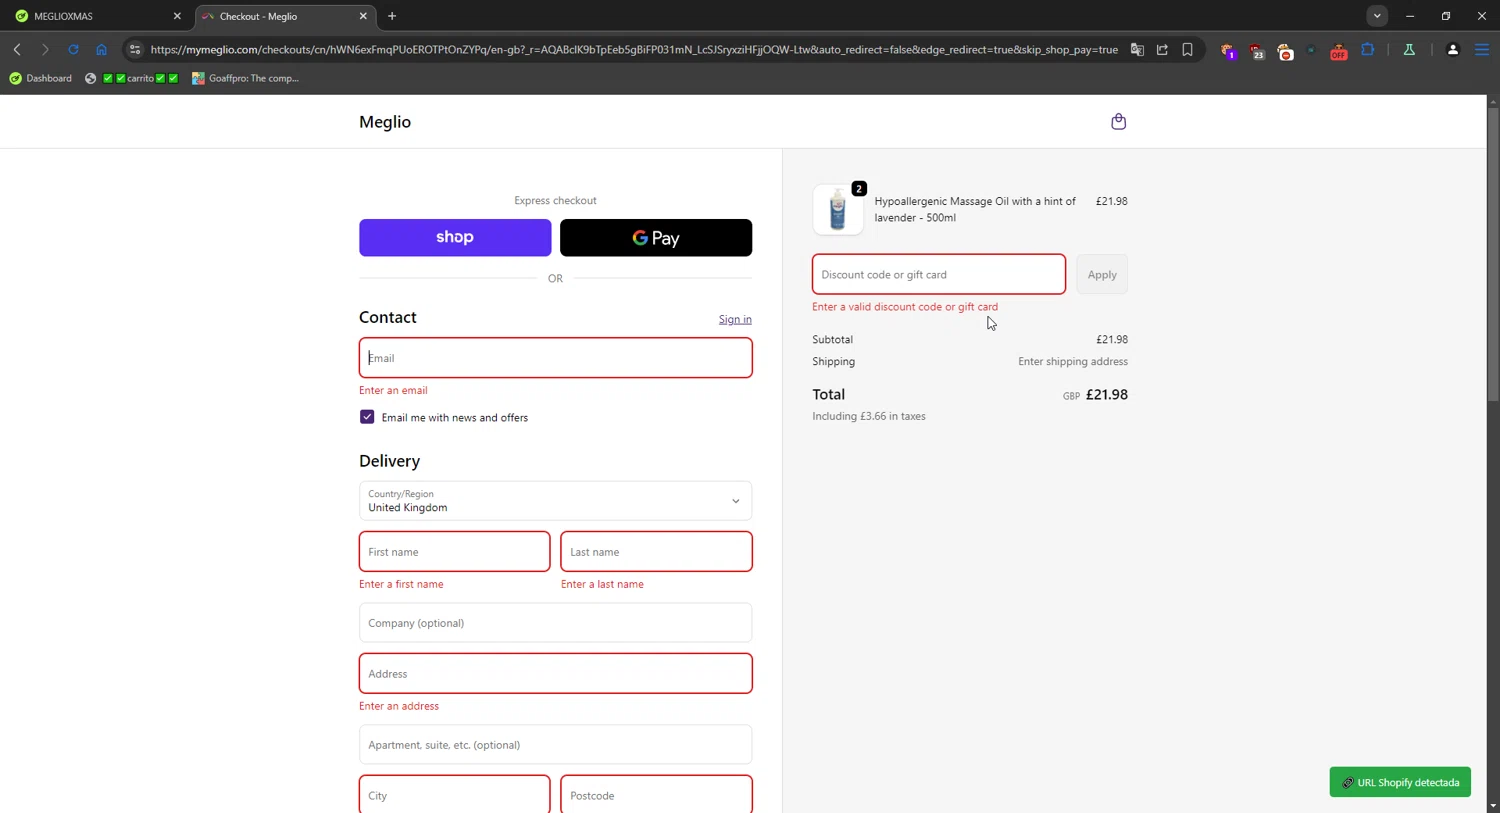1500x813 pixels.
Task: Pay with Google Pay button
Action: tap(656, 238)
